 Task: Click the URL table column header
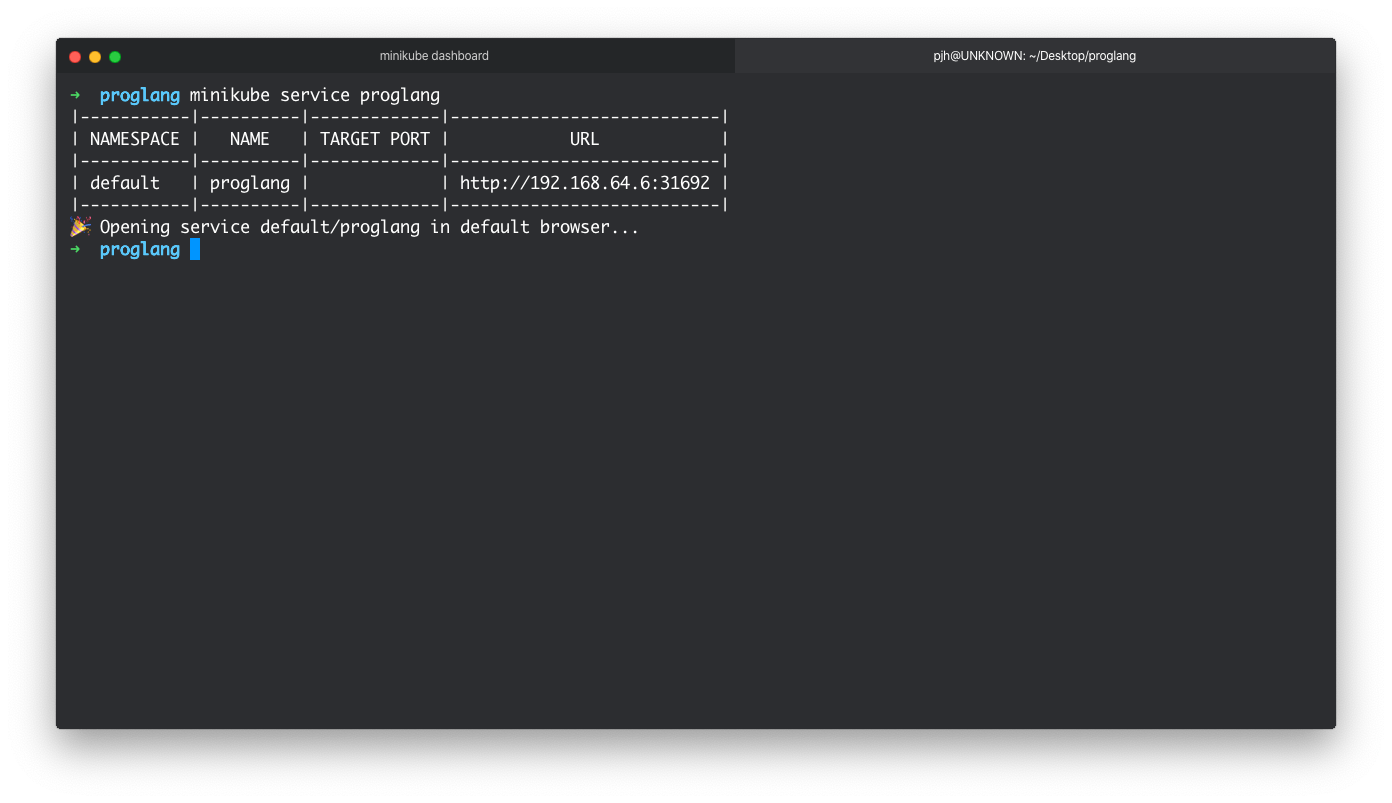click(584, 138)
